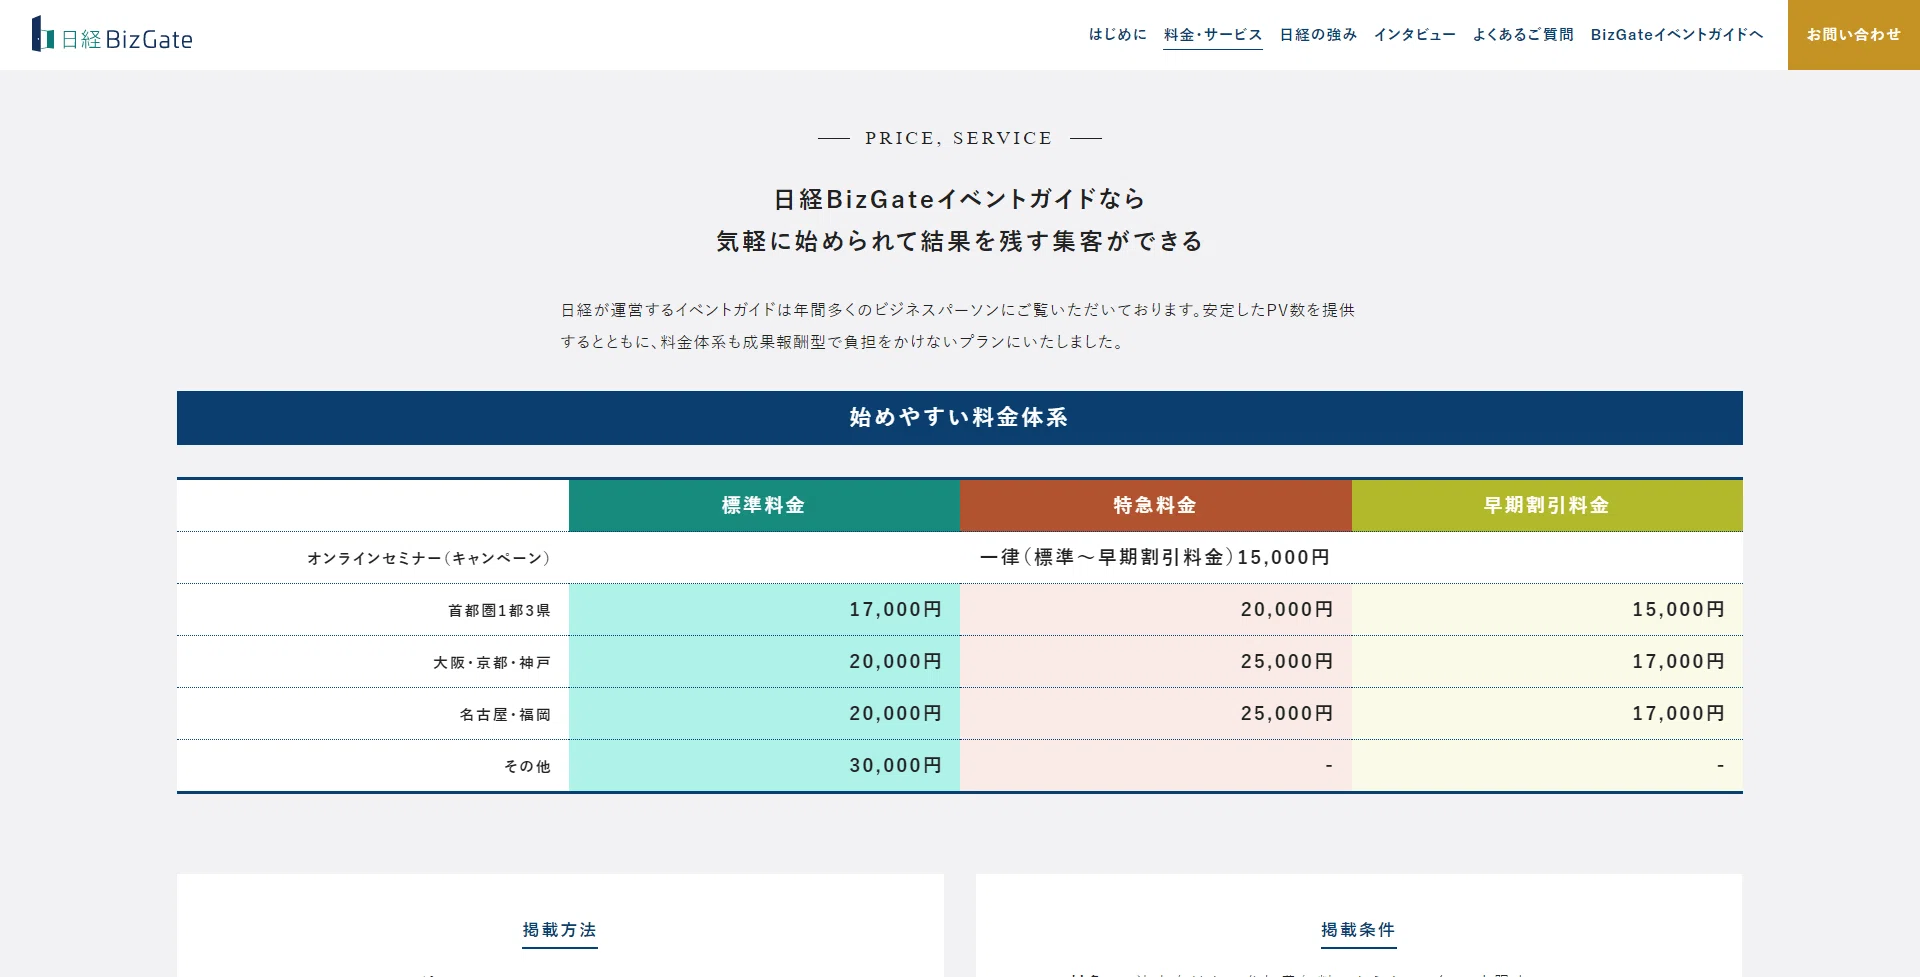
Task: Click 25,000円 express price for 大阪・京都・神戸
Action: pos(1287,662)
